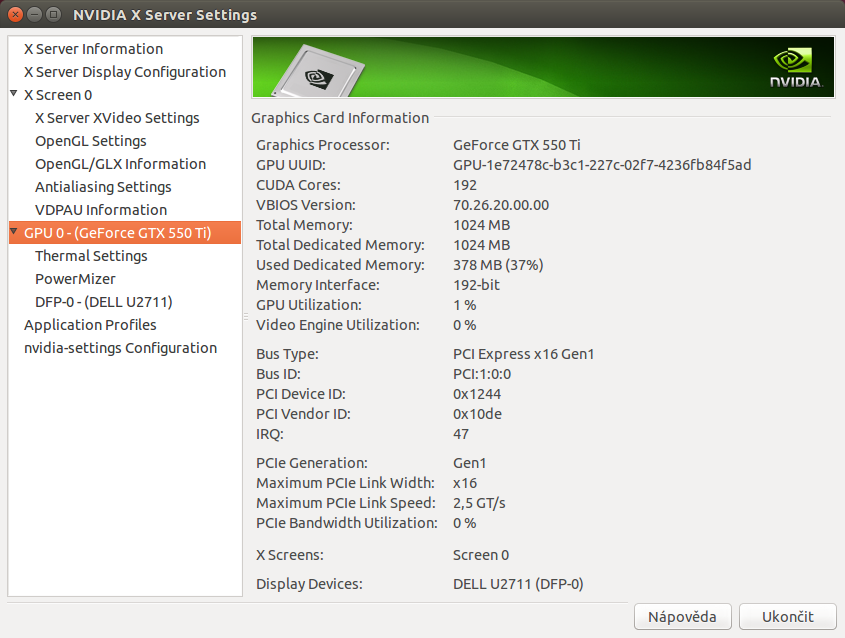Click the VBIOS version '70.26.20.00.00'

click(501, 205)
